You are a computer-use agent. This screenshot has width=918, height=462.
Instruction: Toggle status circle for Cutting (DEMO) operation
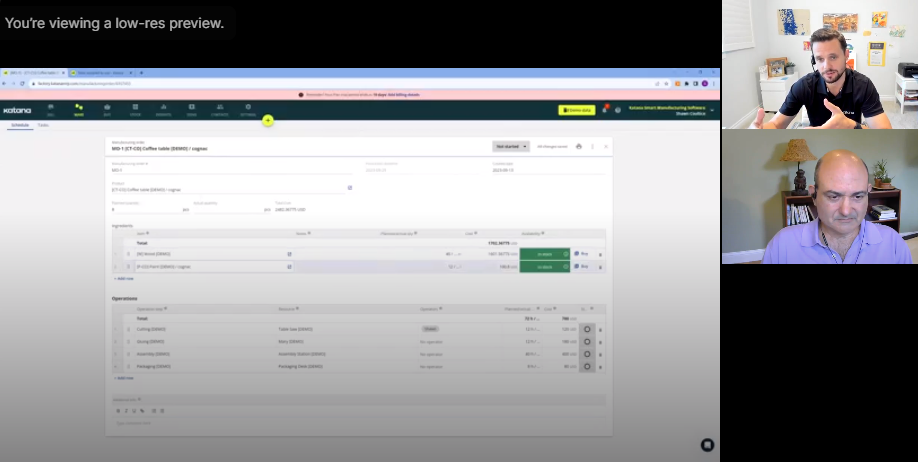[587, 329]
